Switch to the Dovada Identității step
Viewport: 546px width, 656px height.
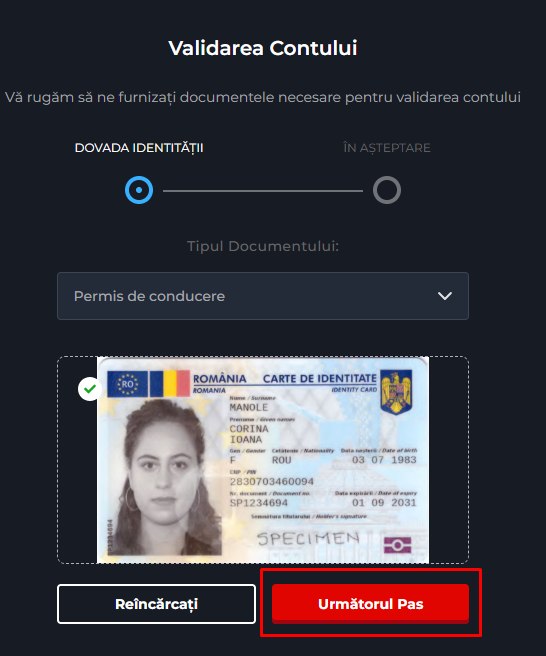tap(139, 148)
